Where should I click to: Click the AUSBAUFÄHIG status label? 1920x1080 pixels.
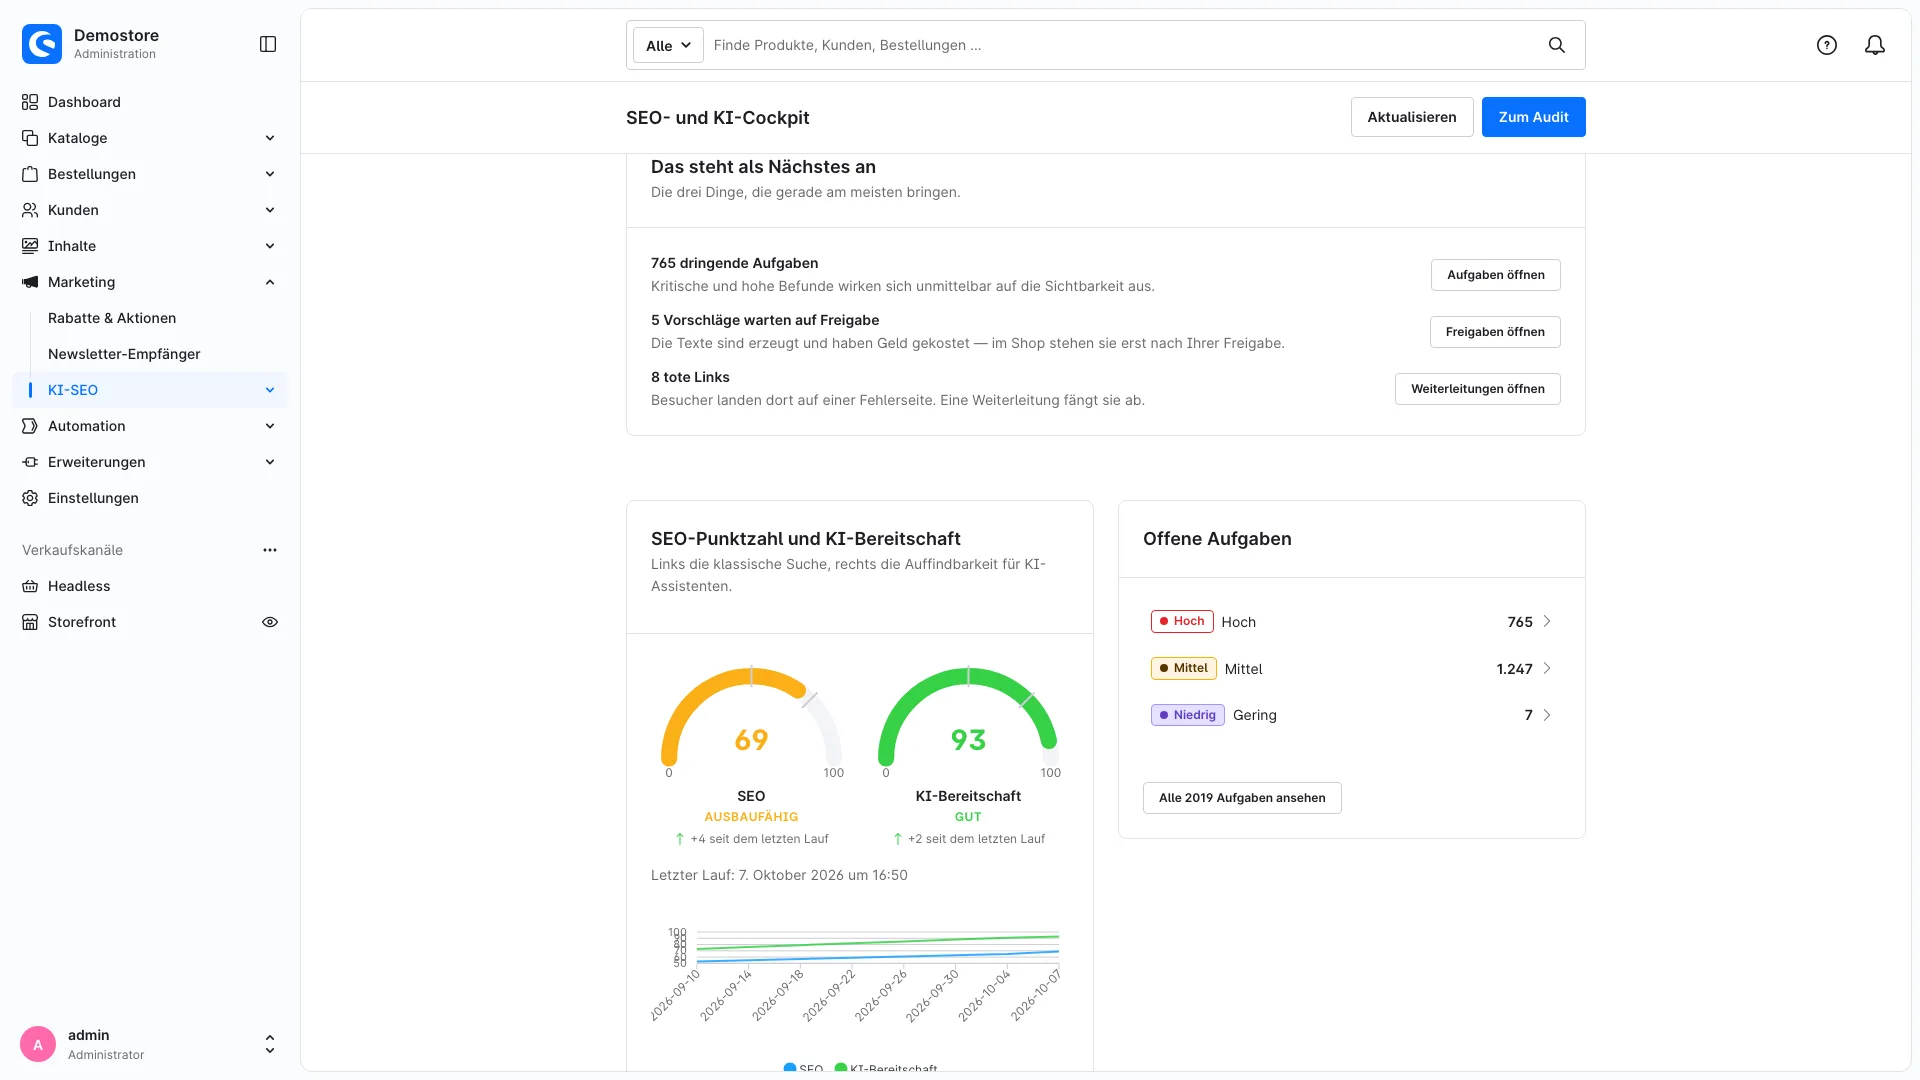tap(751, 817)
